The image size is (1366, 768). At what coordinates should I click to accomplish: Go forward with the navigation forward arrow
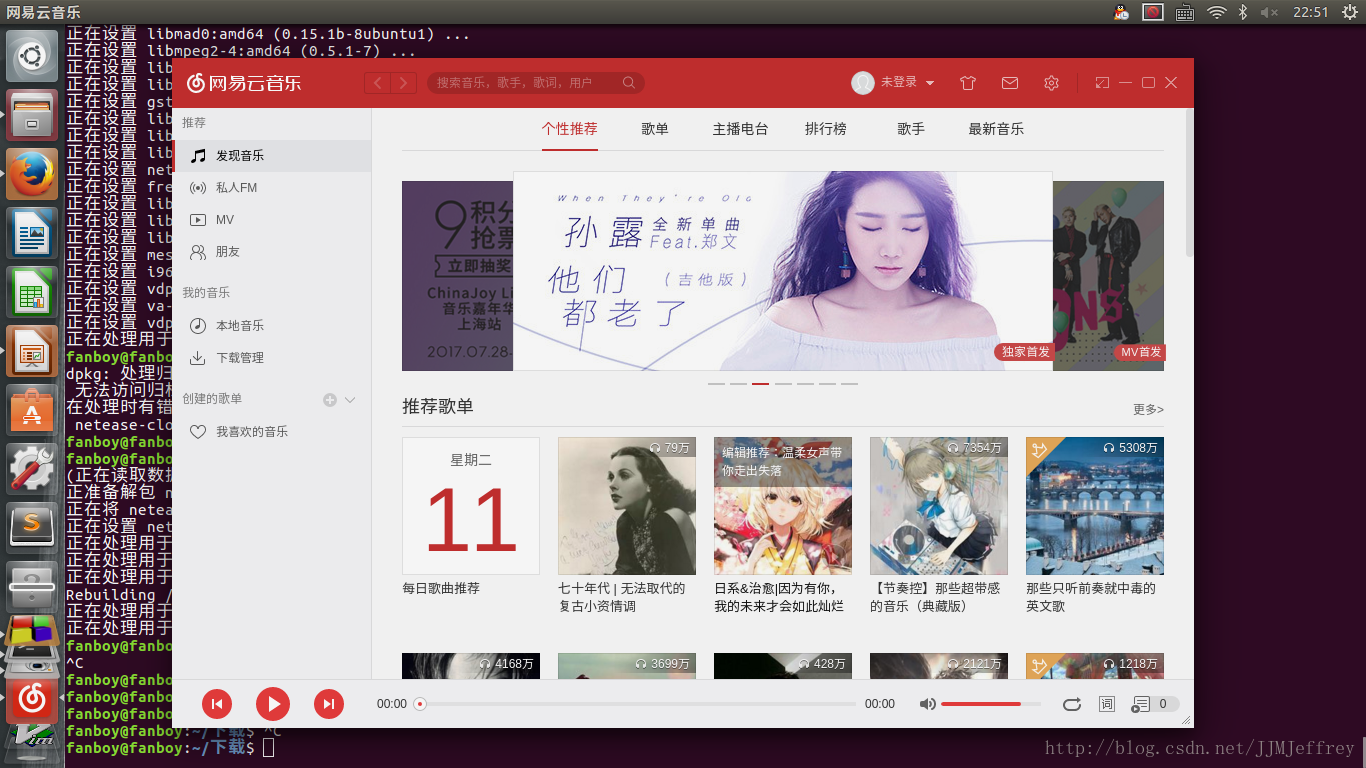click(x=404, y=83)
